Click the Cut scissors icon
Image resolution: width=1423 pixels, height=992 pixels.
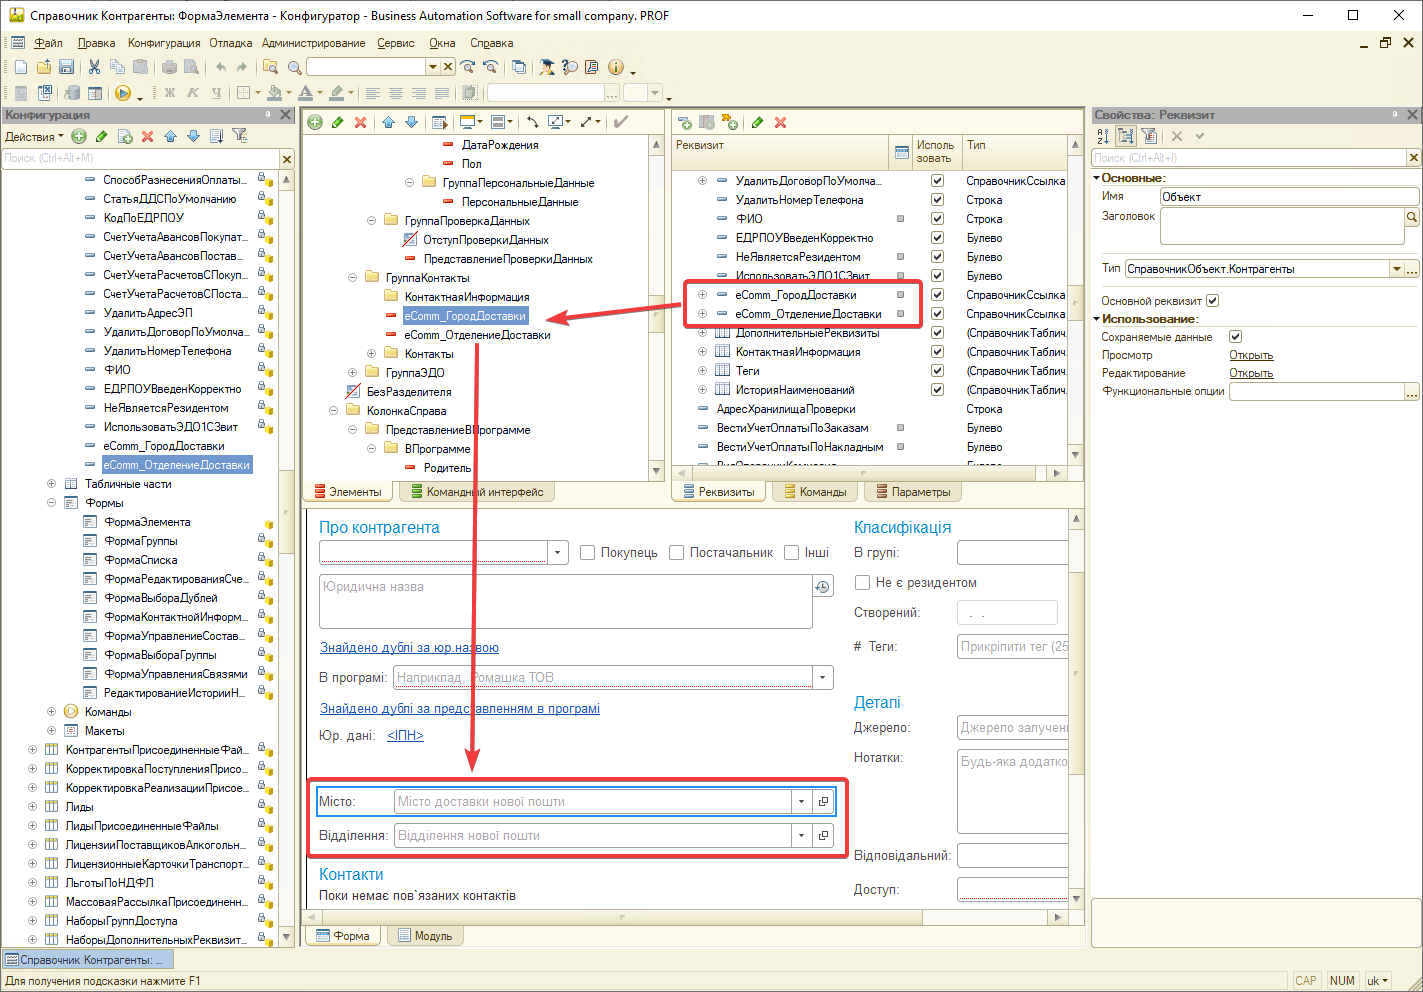[94, 67]
